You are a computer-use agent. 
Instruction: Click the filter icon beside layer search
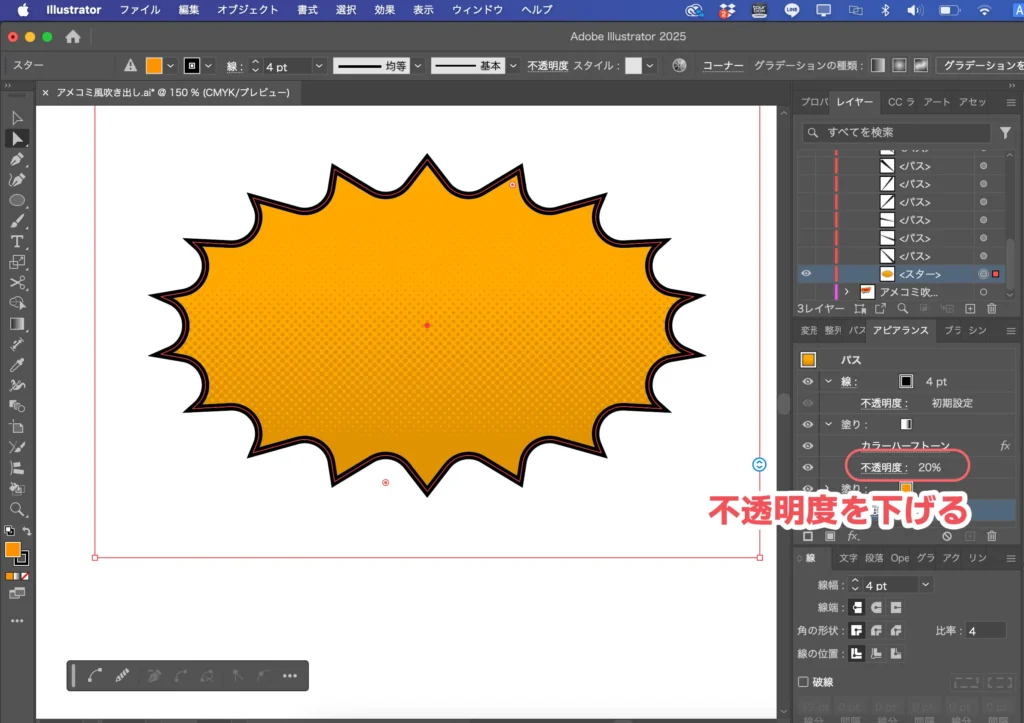(x=1005, y=132)
